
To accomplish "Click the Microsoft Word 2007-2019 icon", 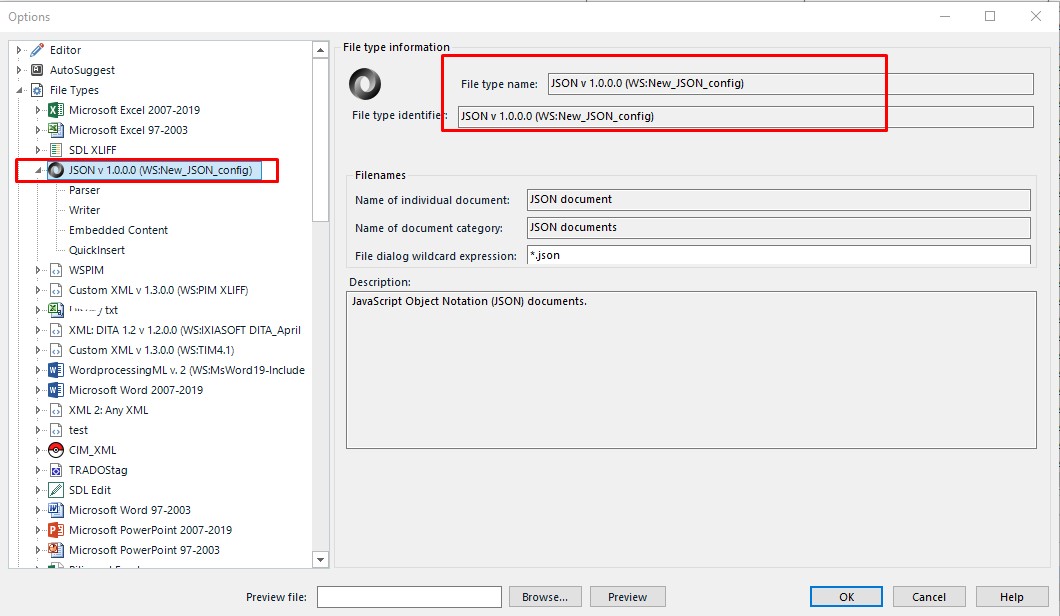I will (56, 390).
